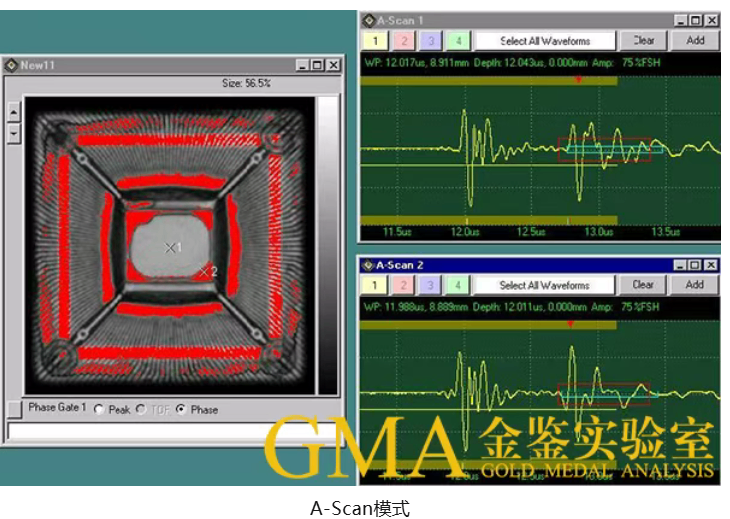The height and width of the screenshot is (519, 730).
Task: Choose the Phase radio option
Action: [180, 410]
